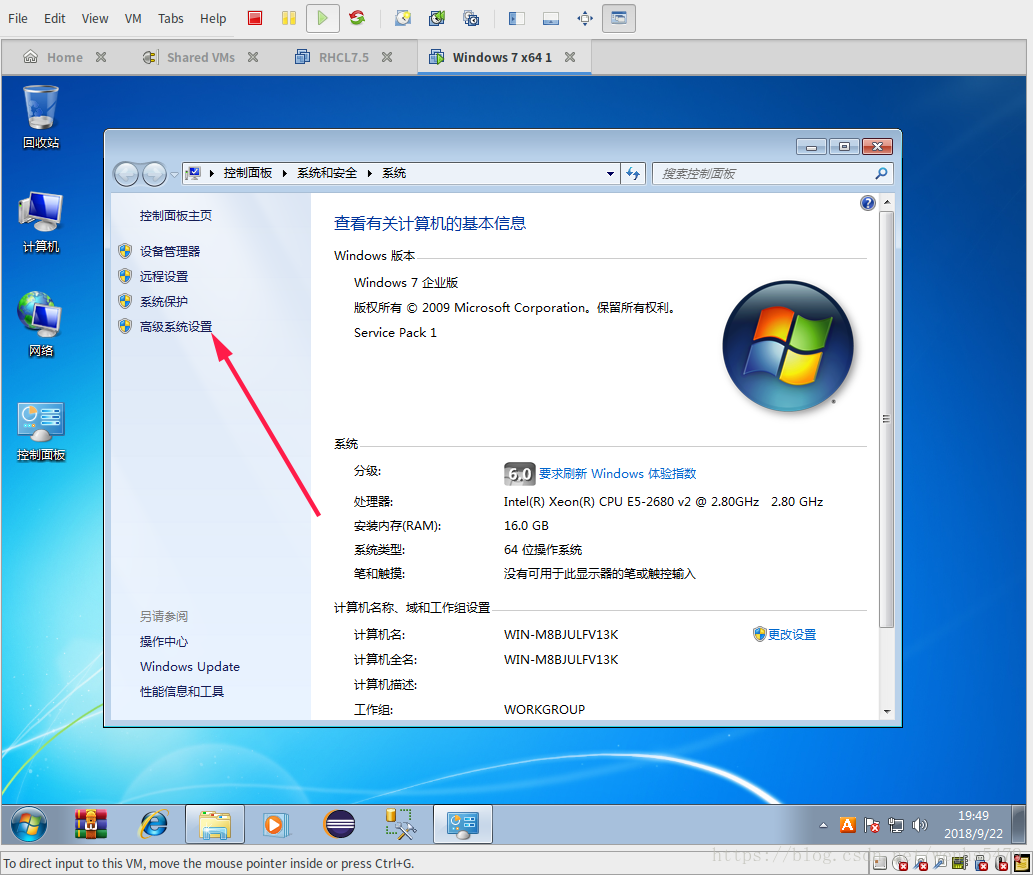Close the Windows 7 x64 1 tab
Viewport: 1033px width, 875px height.
tap(570, 57)
